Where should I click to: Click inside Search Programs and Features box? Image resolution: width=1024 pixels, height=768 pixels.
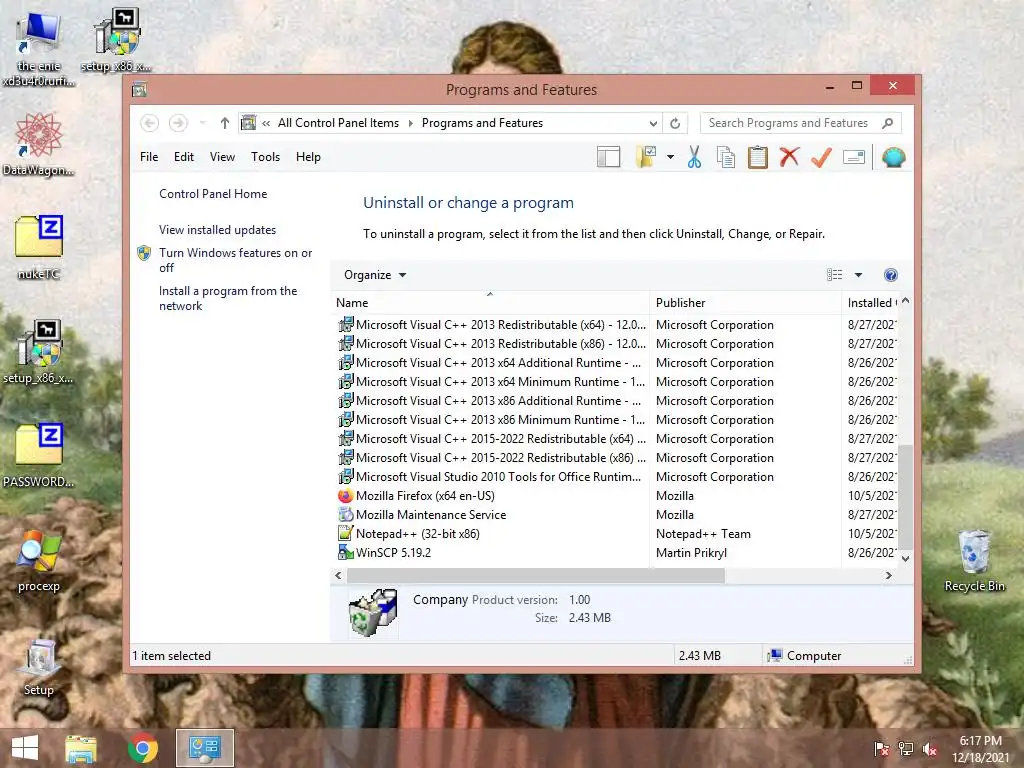pyautogui.click(x=789, y=123)
